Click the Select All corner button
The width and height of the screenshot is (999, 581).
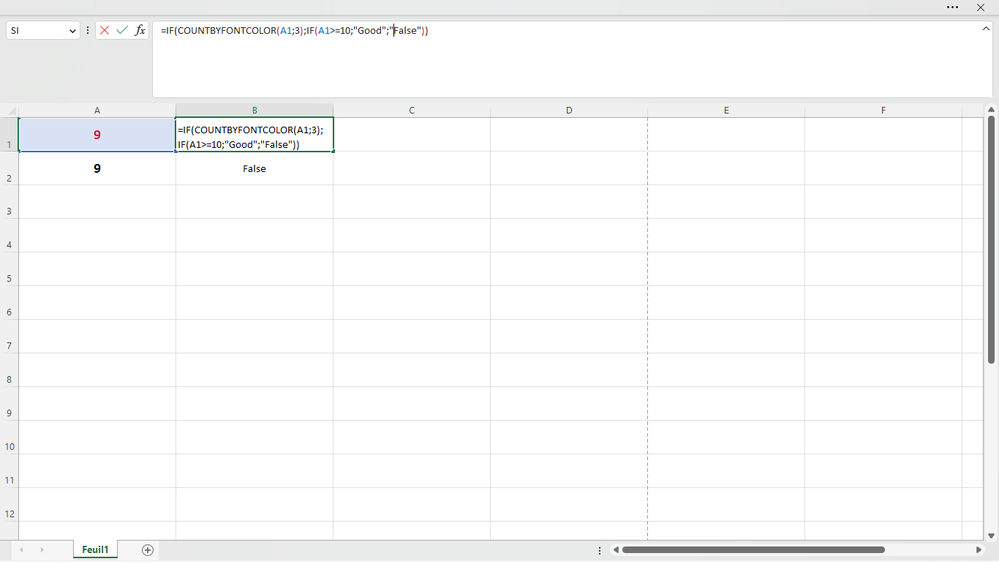[x=9, y=110]
